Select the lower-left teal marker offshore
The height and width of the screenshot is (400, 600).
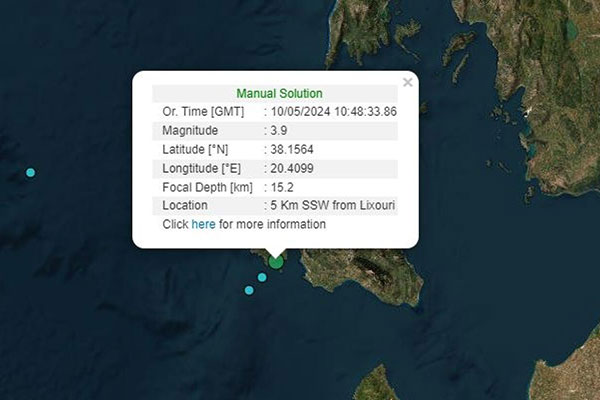249,290
